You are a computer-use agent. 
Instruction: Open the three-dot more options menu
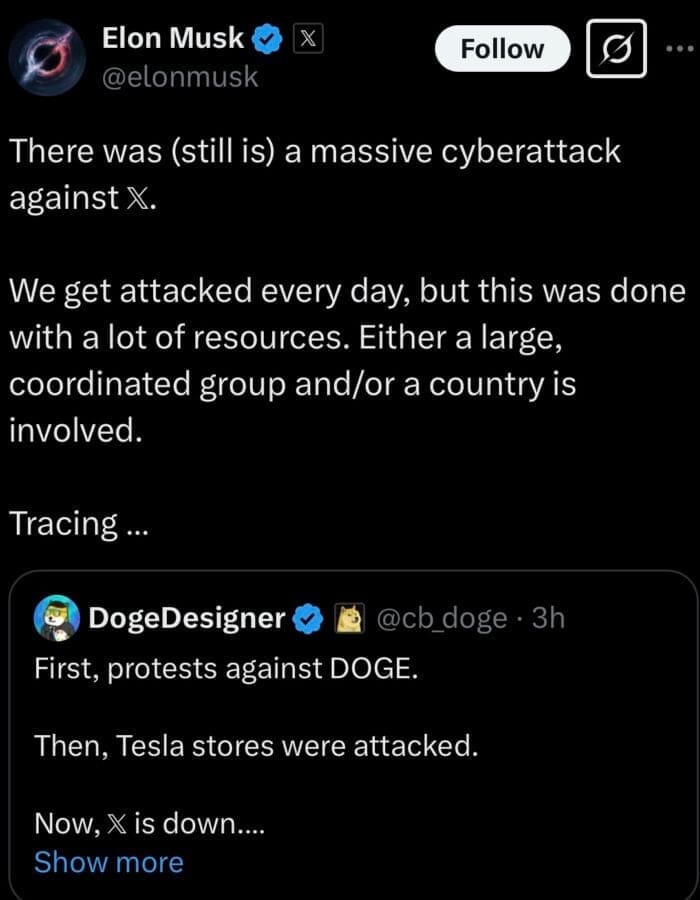(681, 47)
